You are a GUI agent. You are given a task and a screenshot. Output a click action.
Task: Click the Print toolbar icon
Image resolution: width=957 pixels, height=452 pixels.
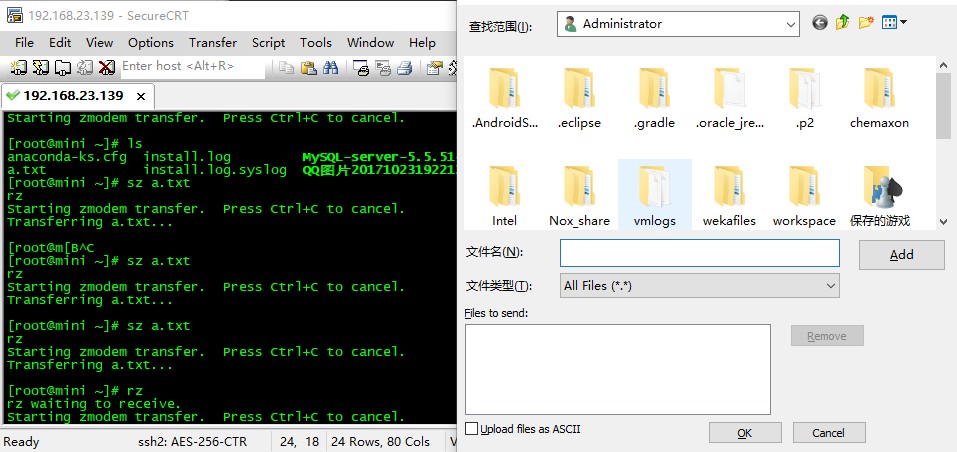(405, 68)
